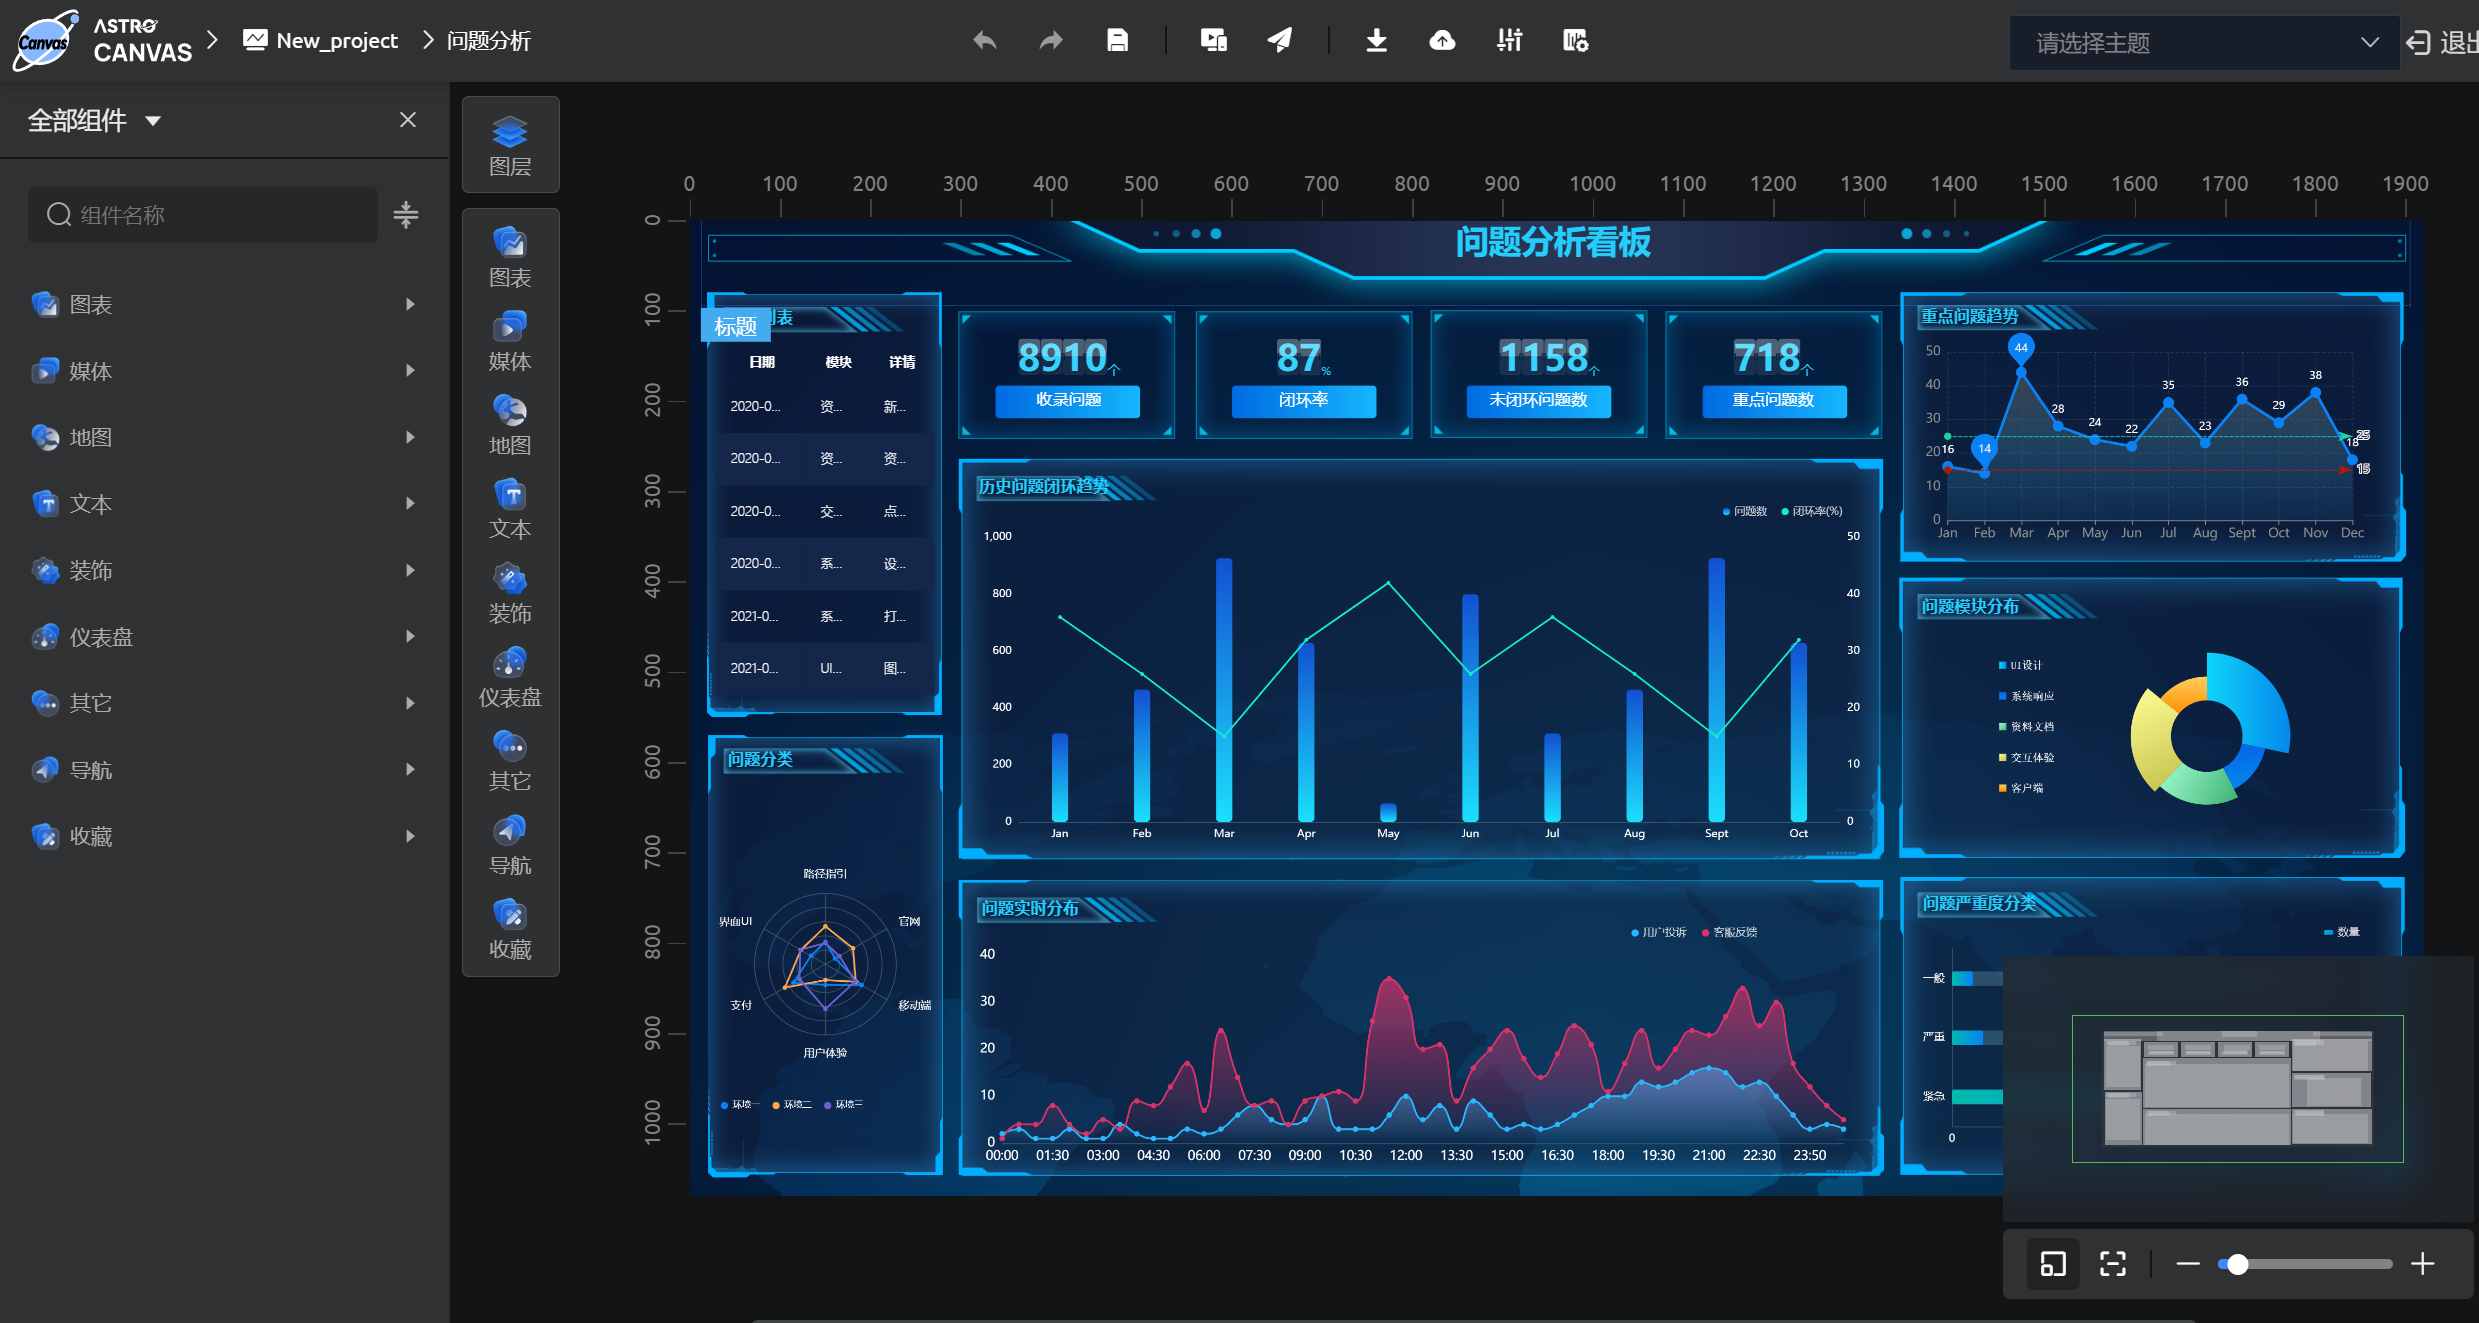Open the sliders settings icon in toolbar
This screenshot has height=1323, width=2479.
pos(1509,41)
